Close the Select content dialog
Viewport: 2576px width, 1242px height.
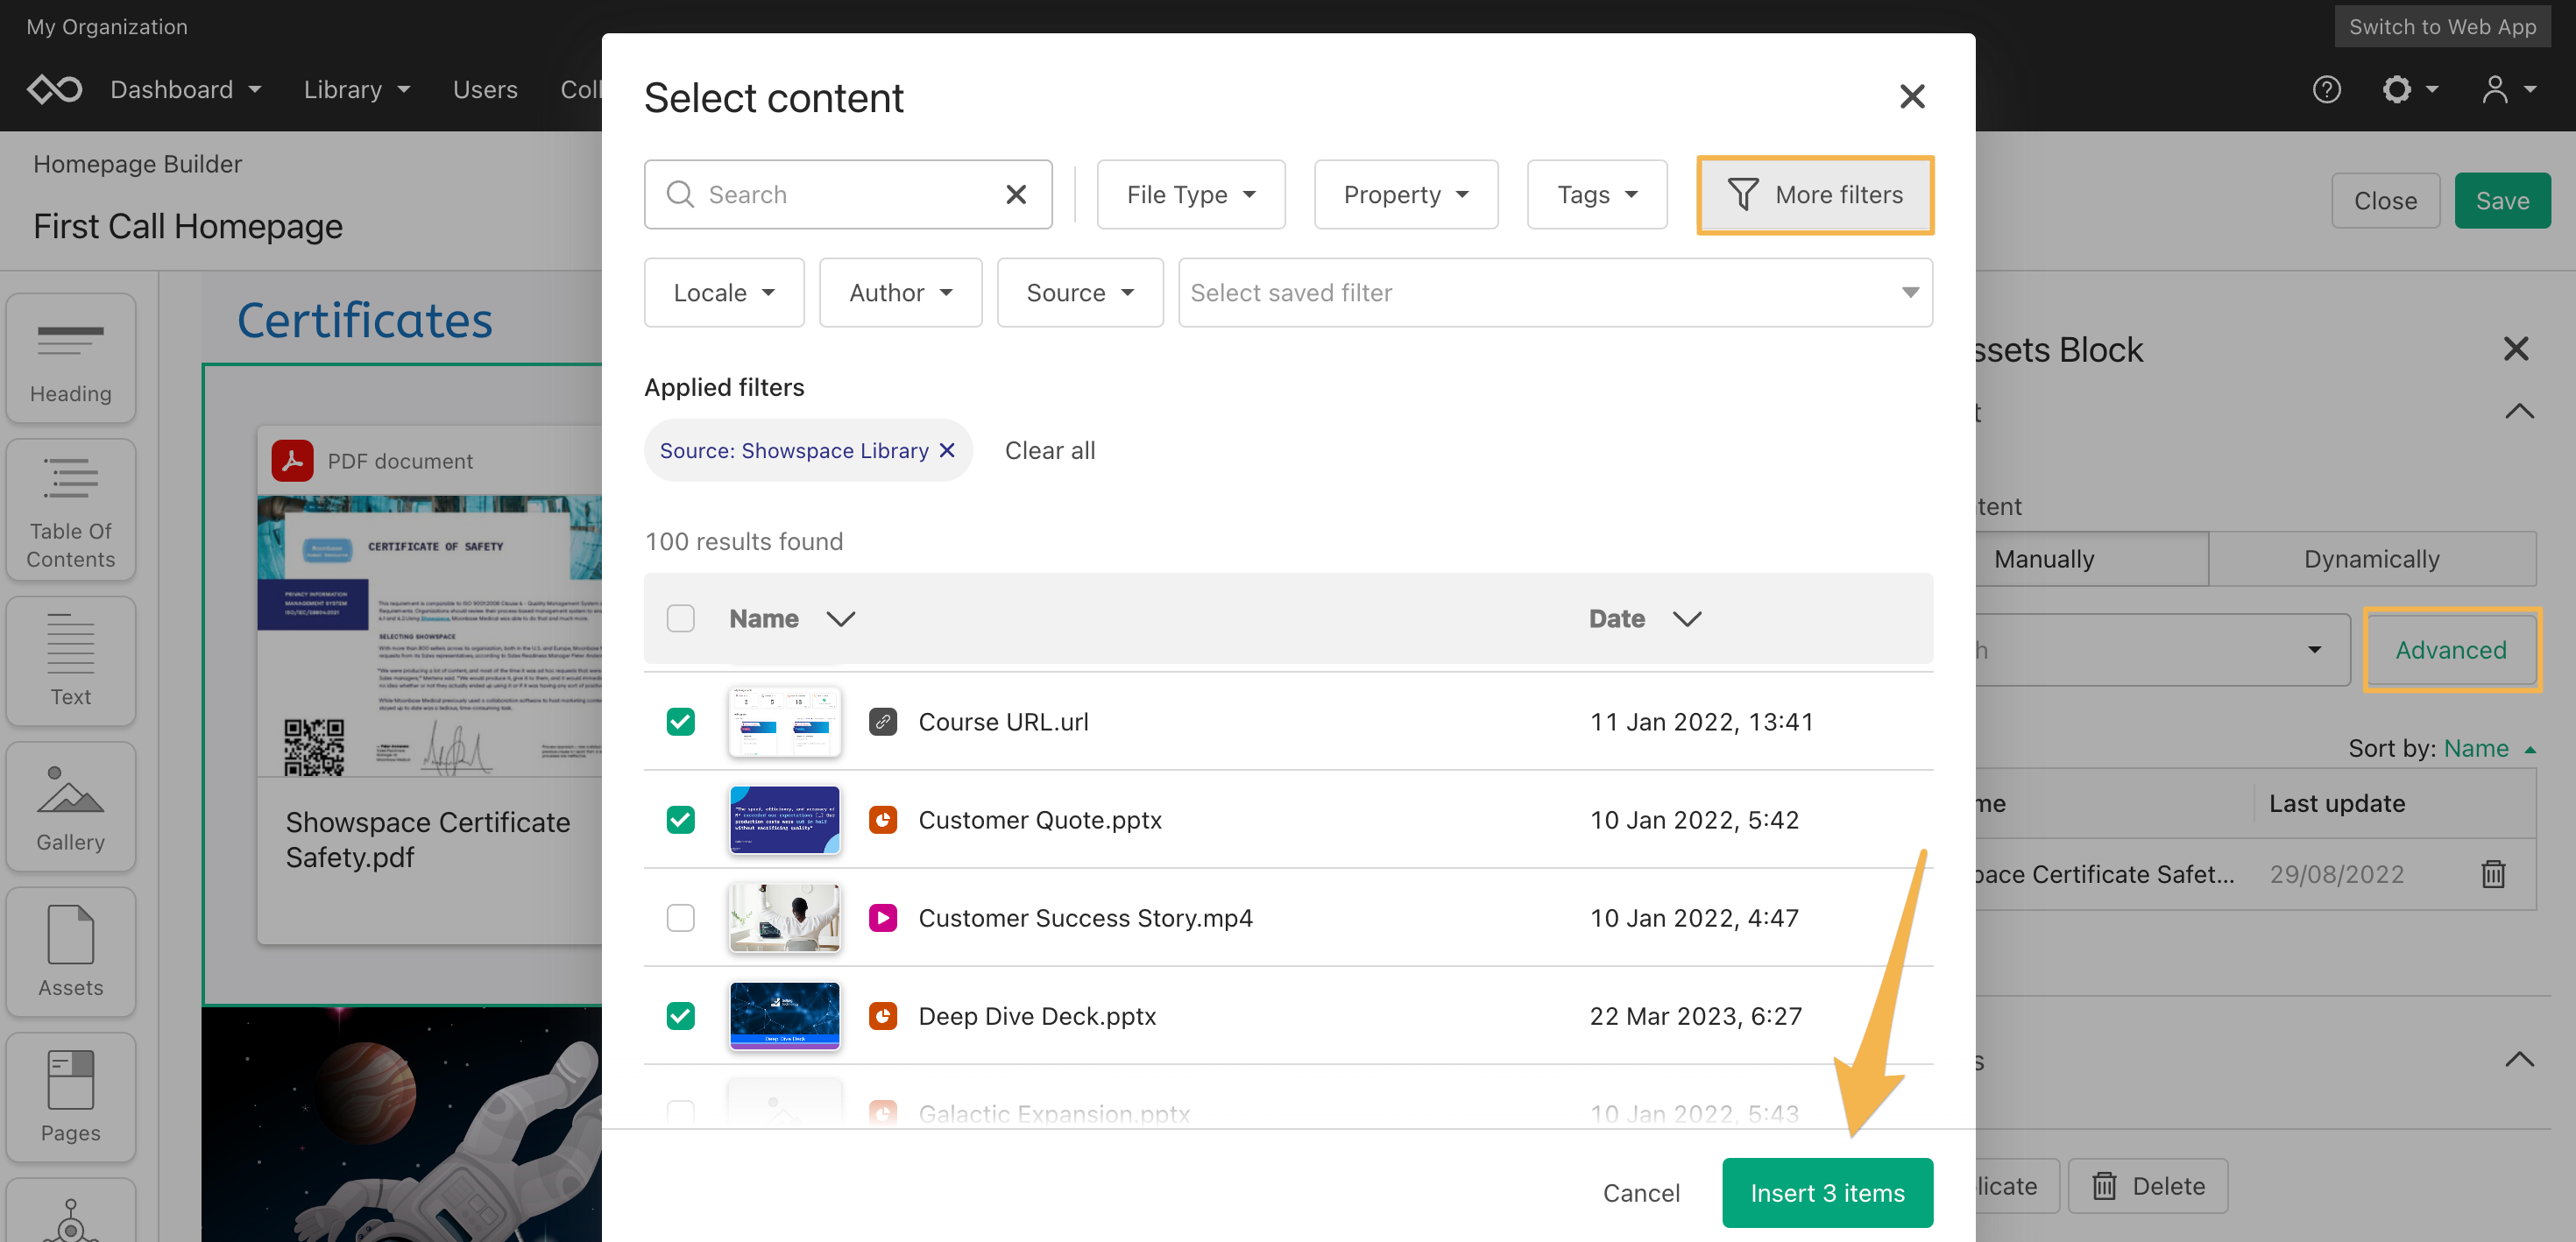pyautogui.click(x=1912, y=96)
